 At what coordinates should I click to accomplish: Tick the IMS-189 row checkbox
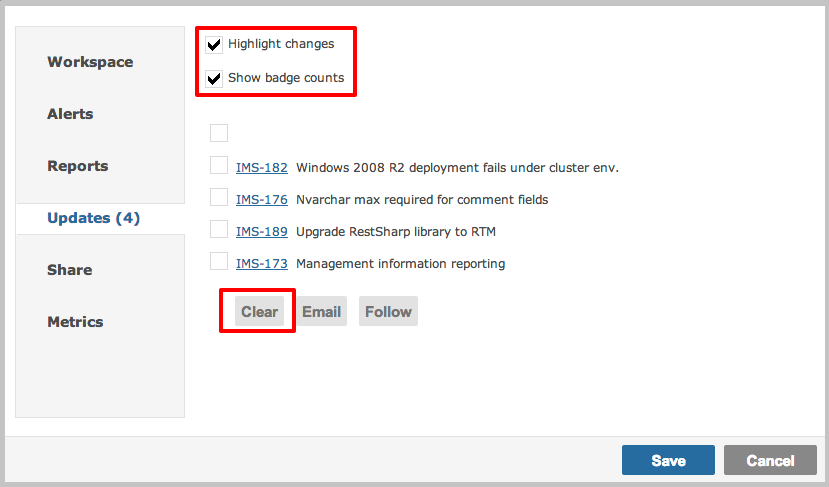[x=219, y=229]
